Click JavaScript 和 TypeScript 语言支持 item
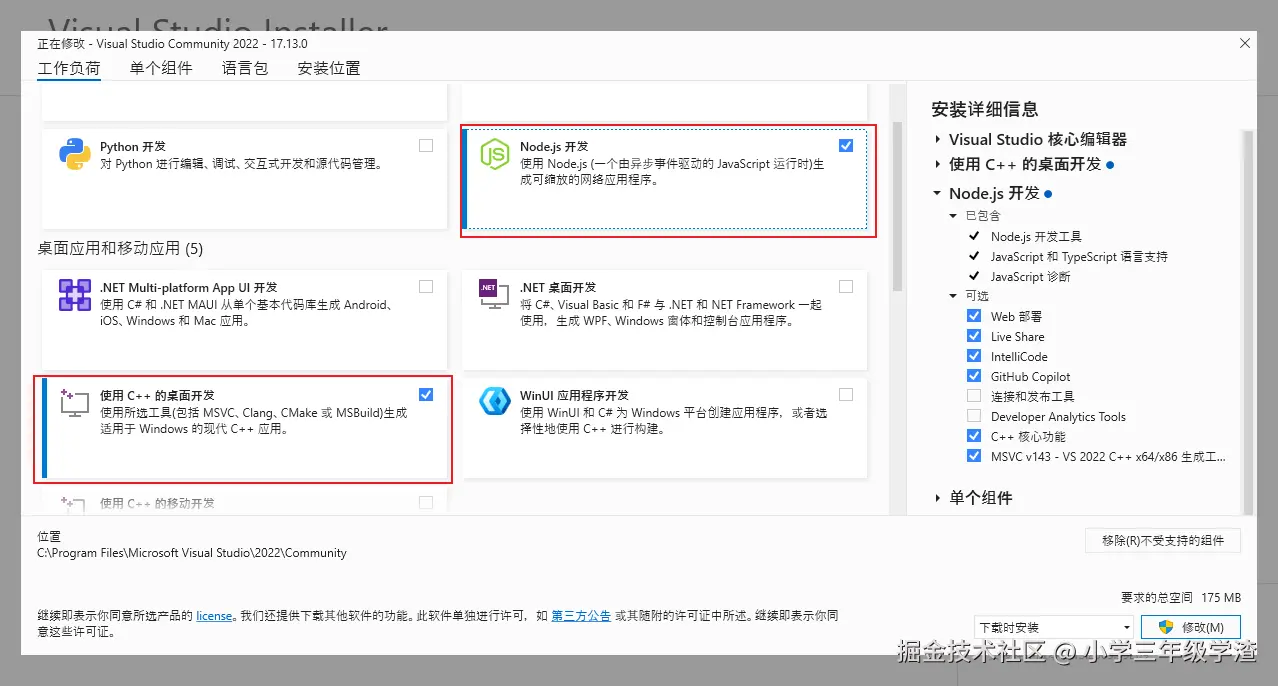This screenshot has width=1278, height=686. click(1079, 257)
